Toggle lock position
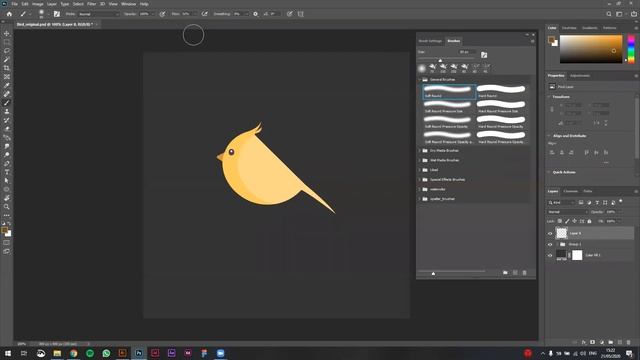 click(x=574, y=221)
